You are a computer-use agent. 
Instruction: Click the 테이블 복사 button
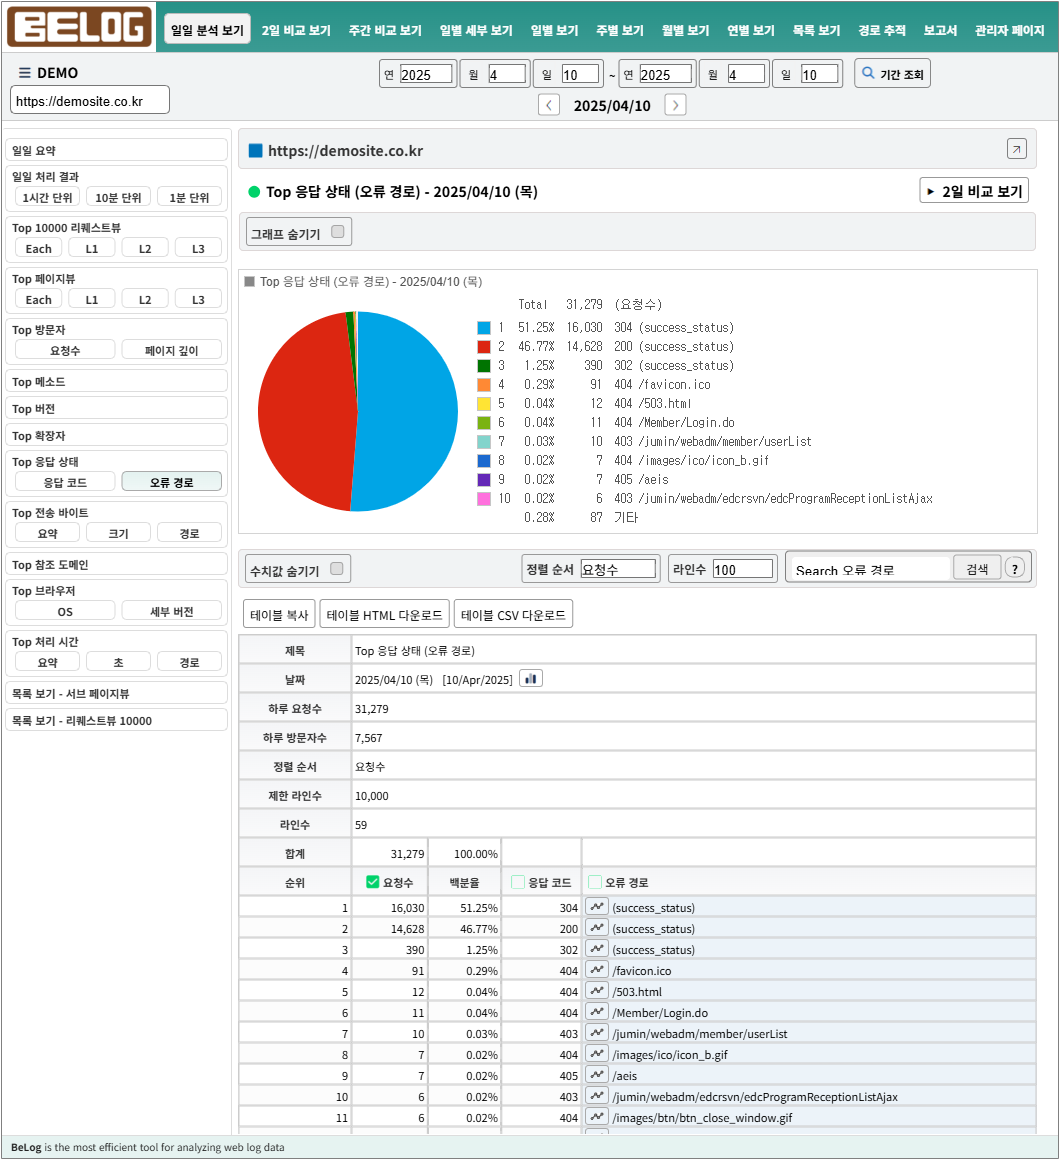coord(279,614)
